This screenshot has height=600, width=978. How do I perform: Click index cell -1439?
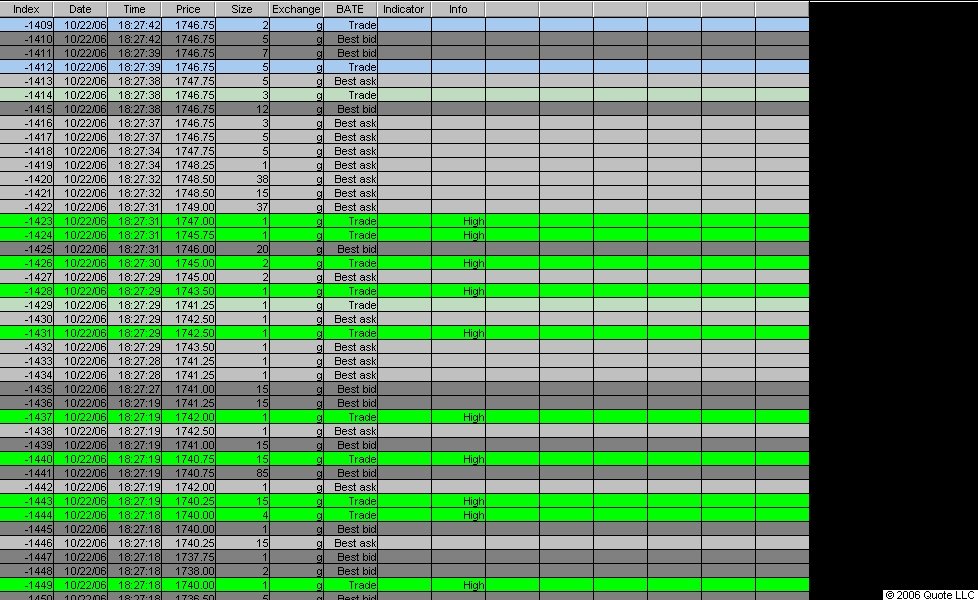tap(27, 445)
